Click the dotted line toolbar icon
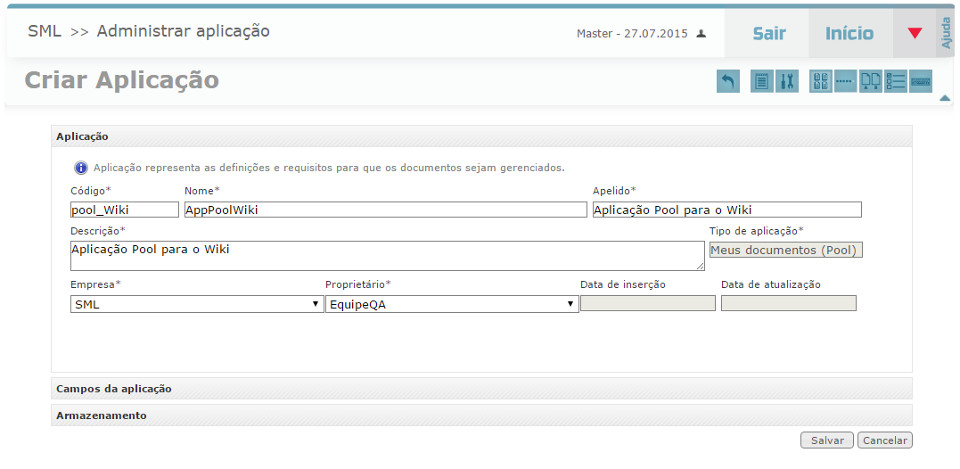 pos(846,82)
